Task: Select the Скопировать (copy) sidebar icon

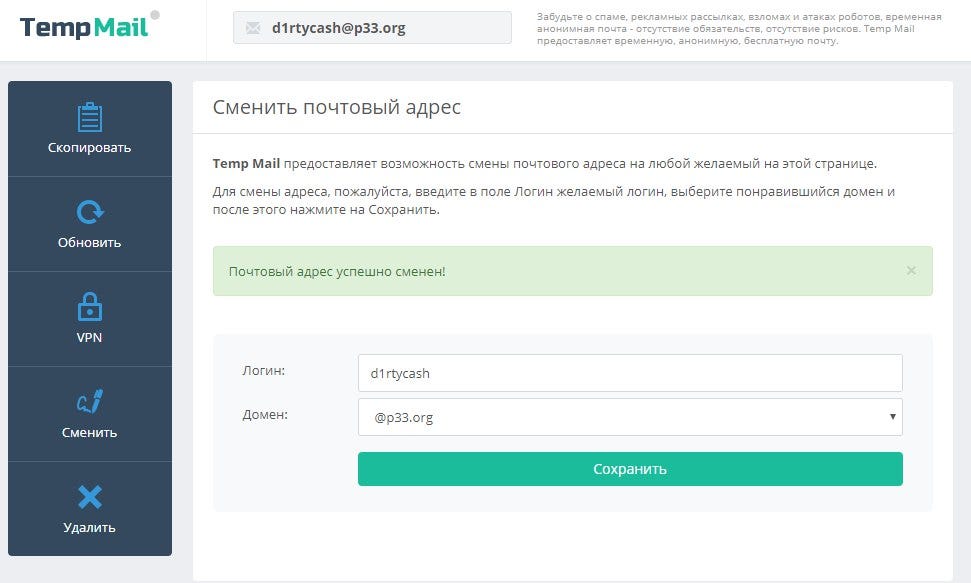Action: coord(90,115)
